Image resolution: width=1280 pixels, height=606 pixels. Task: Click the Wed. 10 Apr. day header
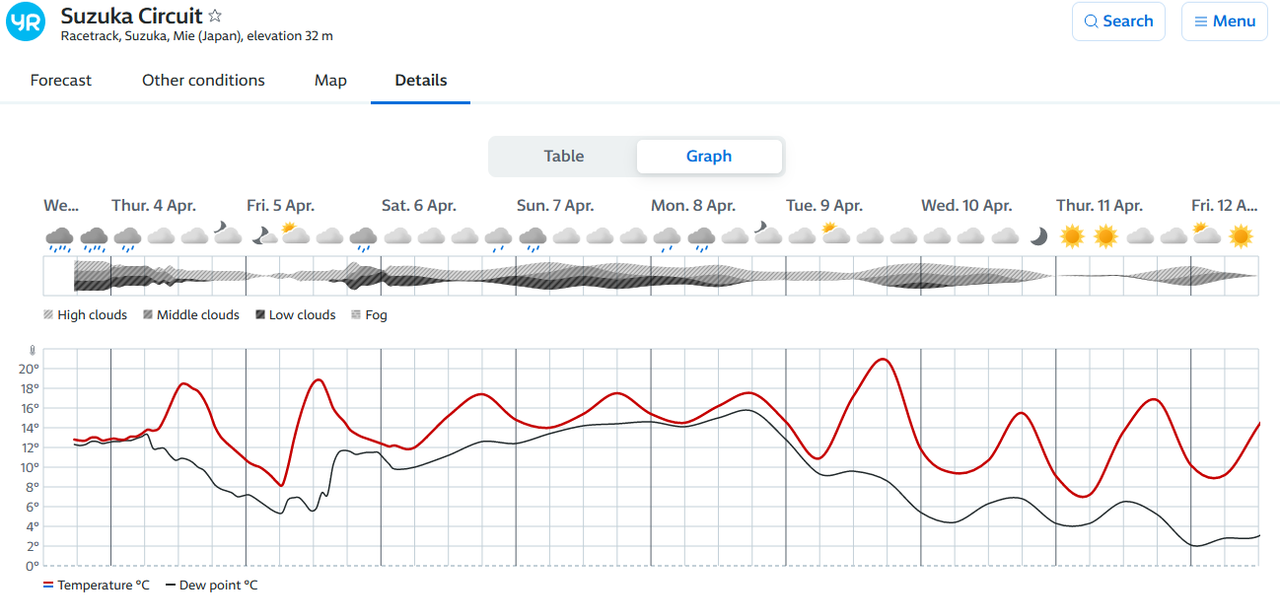967,205
